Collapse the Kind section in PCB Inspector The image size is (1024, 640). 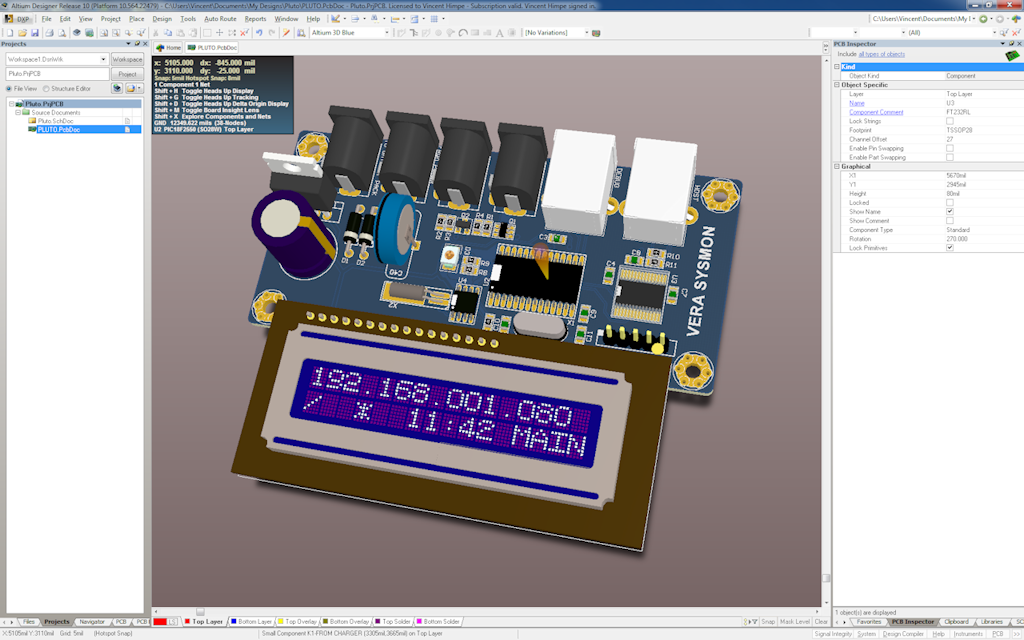pyautogui.click(x=837, y=67)
